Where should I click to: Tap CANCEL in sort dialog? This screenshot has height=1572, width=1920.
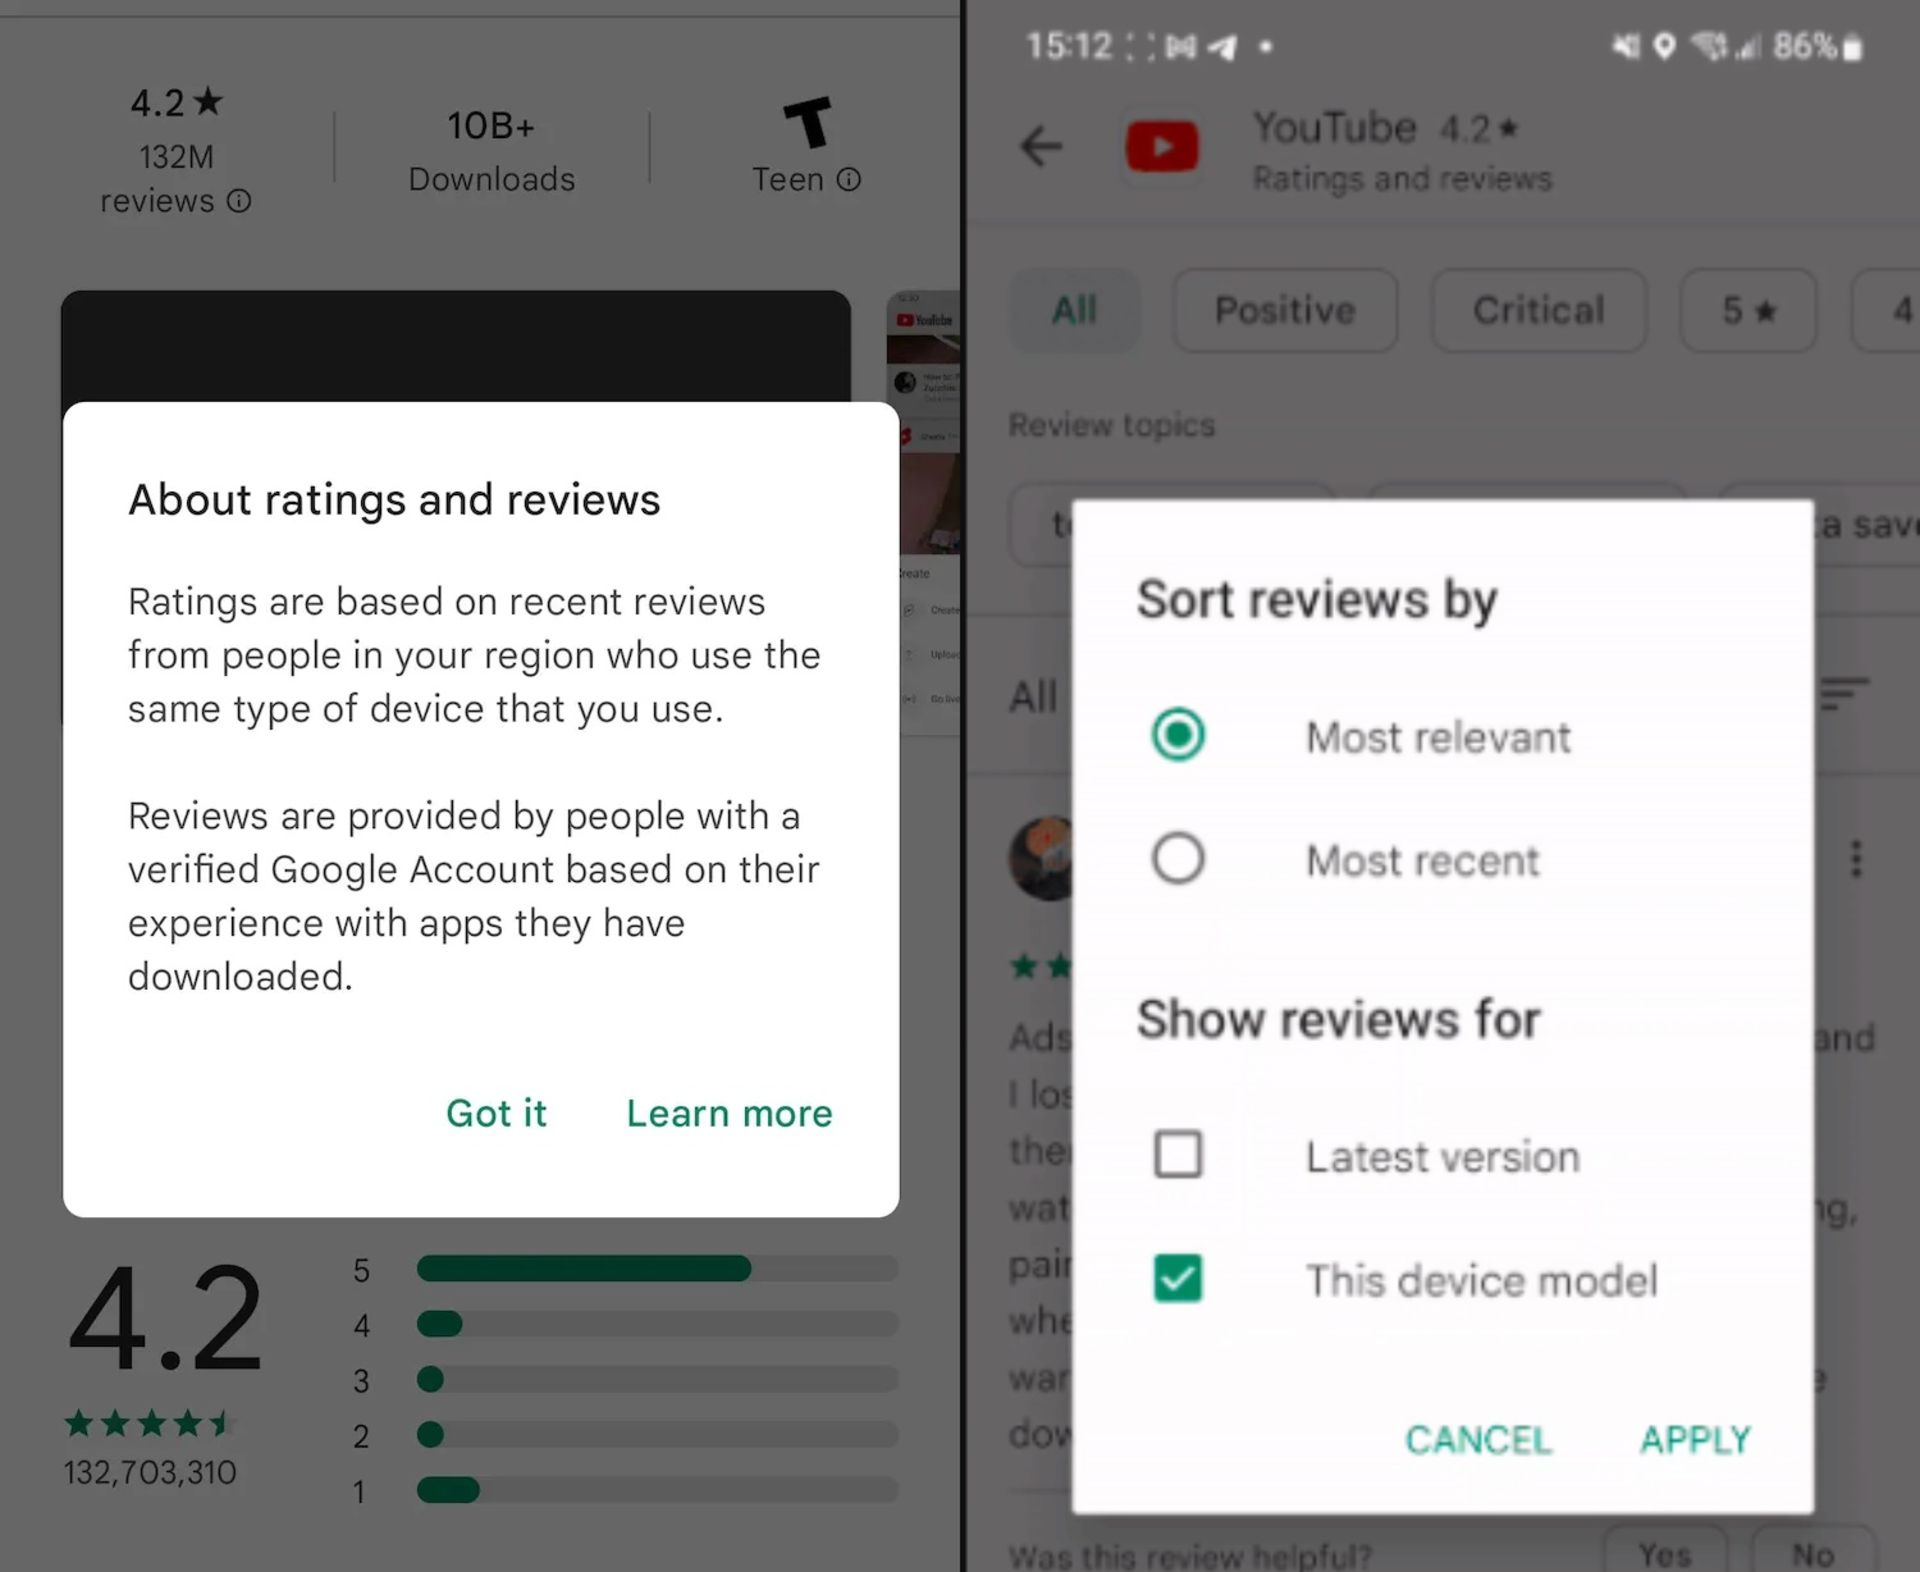[x=1478, y=1440]
